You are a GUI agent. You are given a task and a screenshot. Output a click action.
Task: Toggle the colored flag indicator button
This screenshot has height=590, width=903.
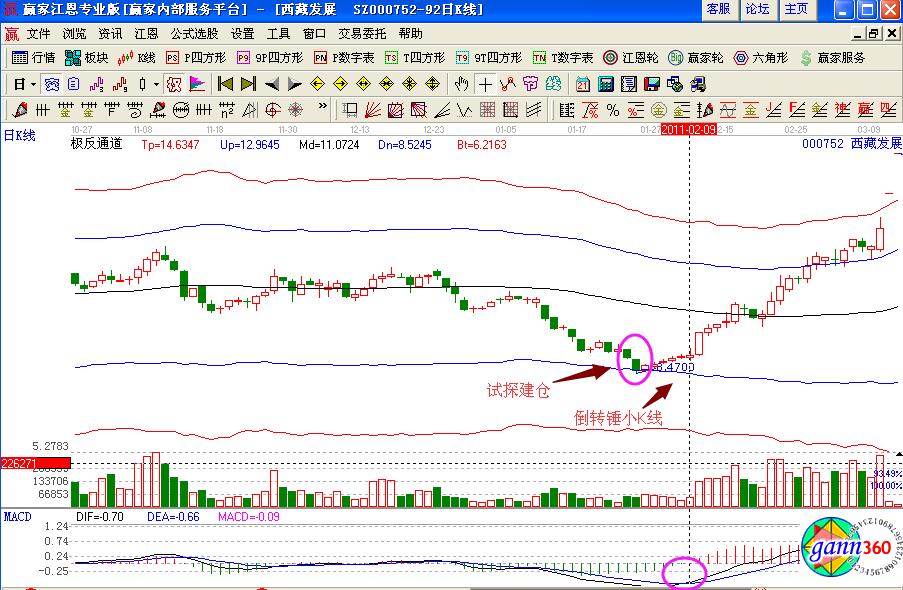[197, 84]
